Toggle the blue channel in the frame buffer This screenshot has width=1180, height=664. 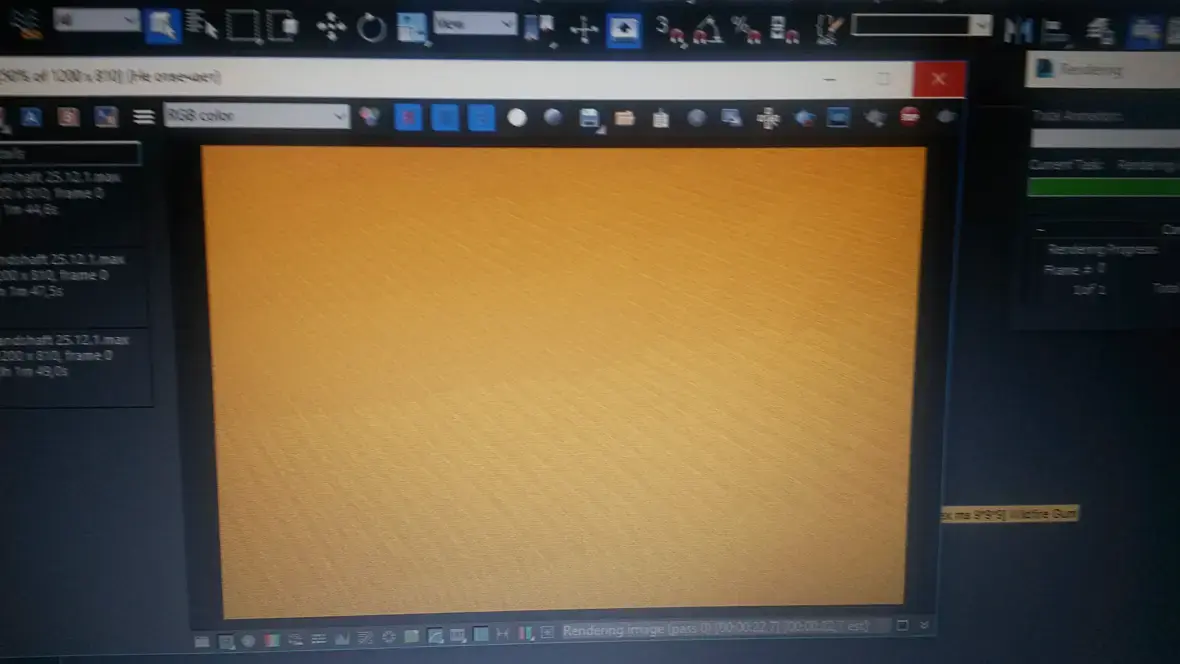[x=481, y=117]
